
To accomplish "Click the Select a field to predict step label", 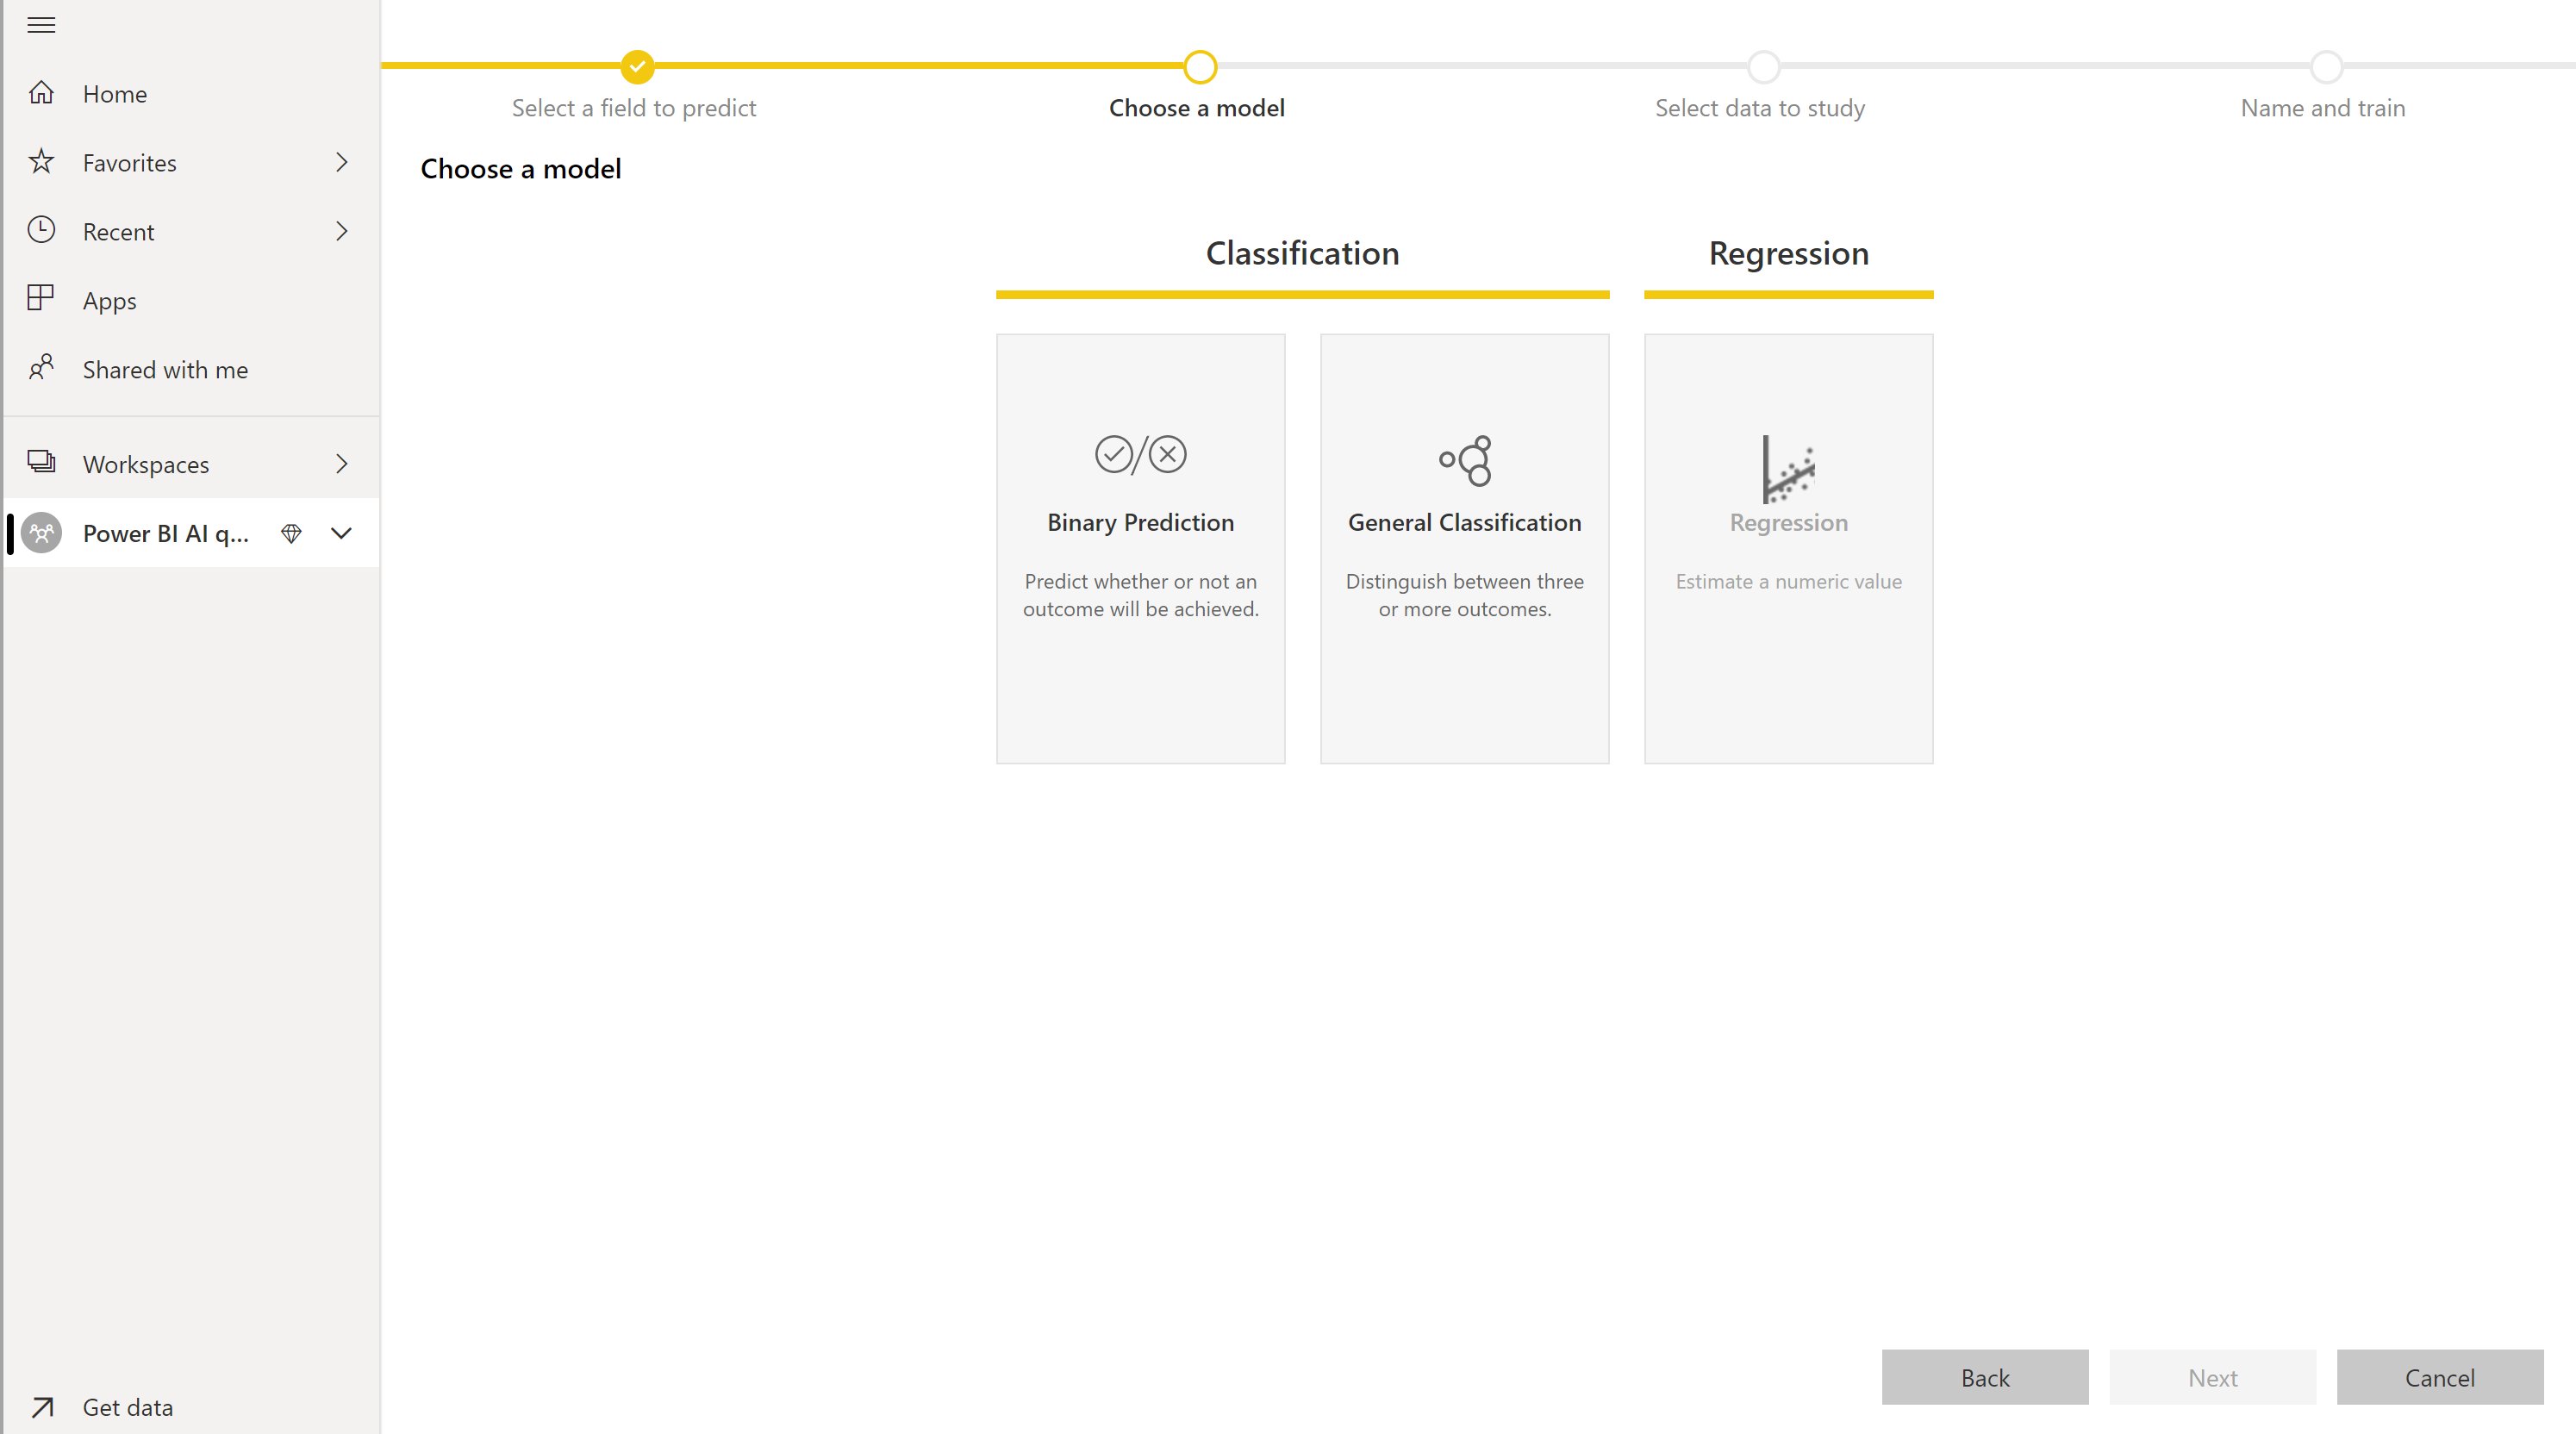I will point(634,108).
